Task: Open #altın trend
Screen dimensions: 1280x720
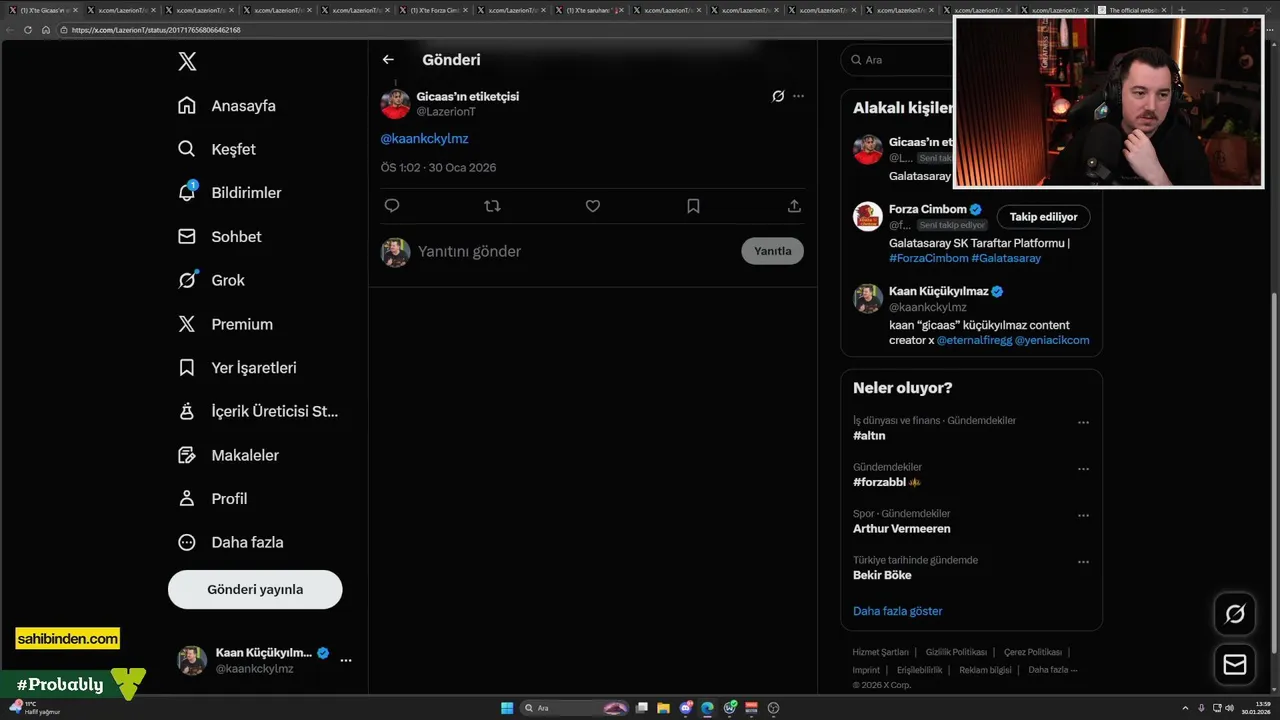Action: tap(869, 436)
